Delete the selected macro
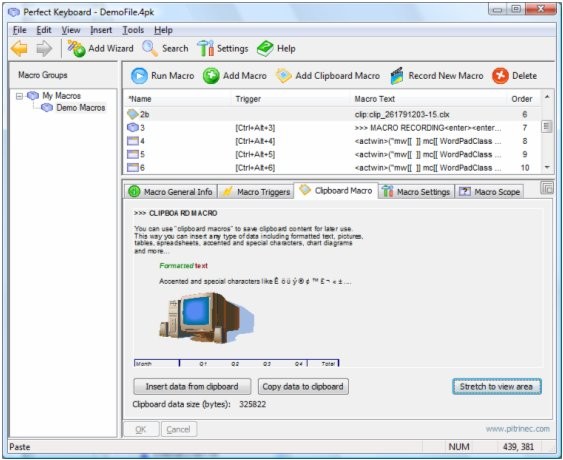Viewport: 563px width, 460px height. coord(515,76)
